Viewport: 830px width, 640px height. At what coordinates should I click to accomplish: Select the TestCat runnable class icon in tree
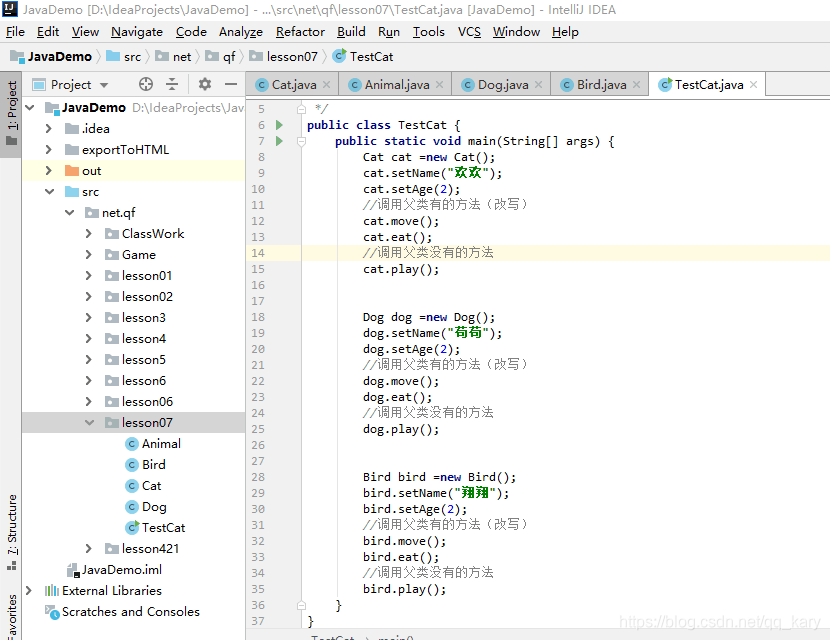coord(132,527)
